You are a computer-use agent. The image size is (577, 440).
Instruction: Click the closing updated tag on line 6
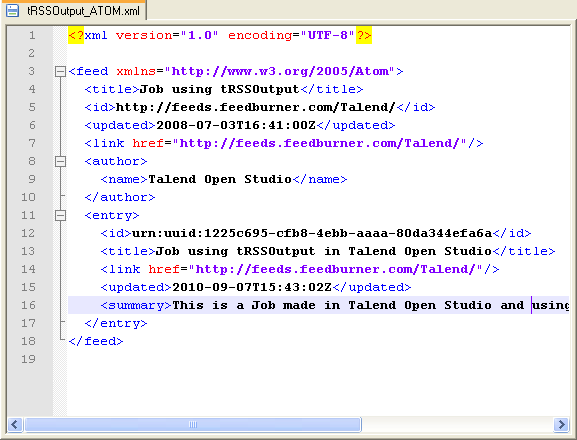[x=356, y=125]
